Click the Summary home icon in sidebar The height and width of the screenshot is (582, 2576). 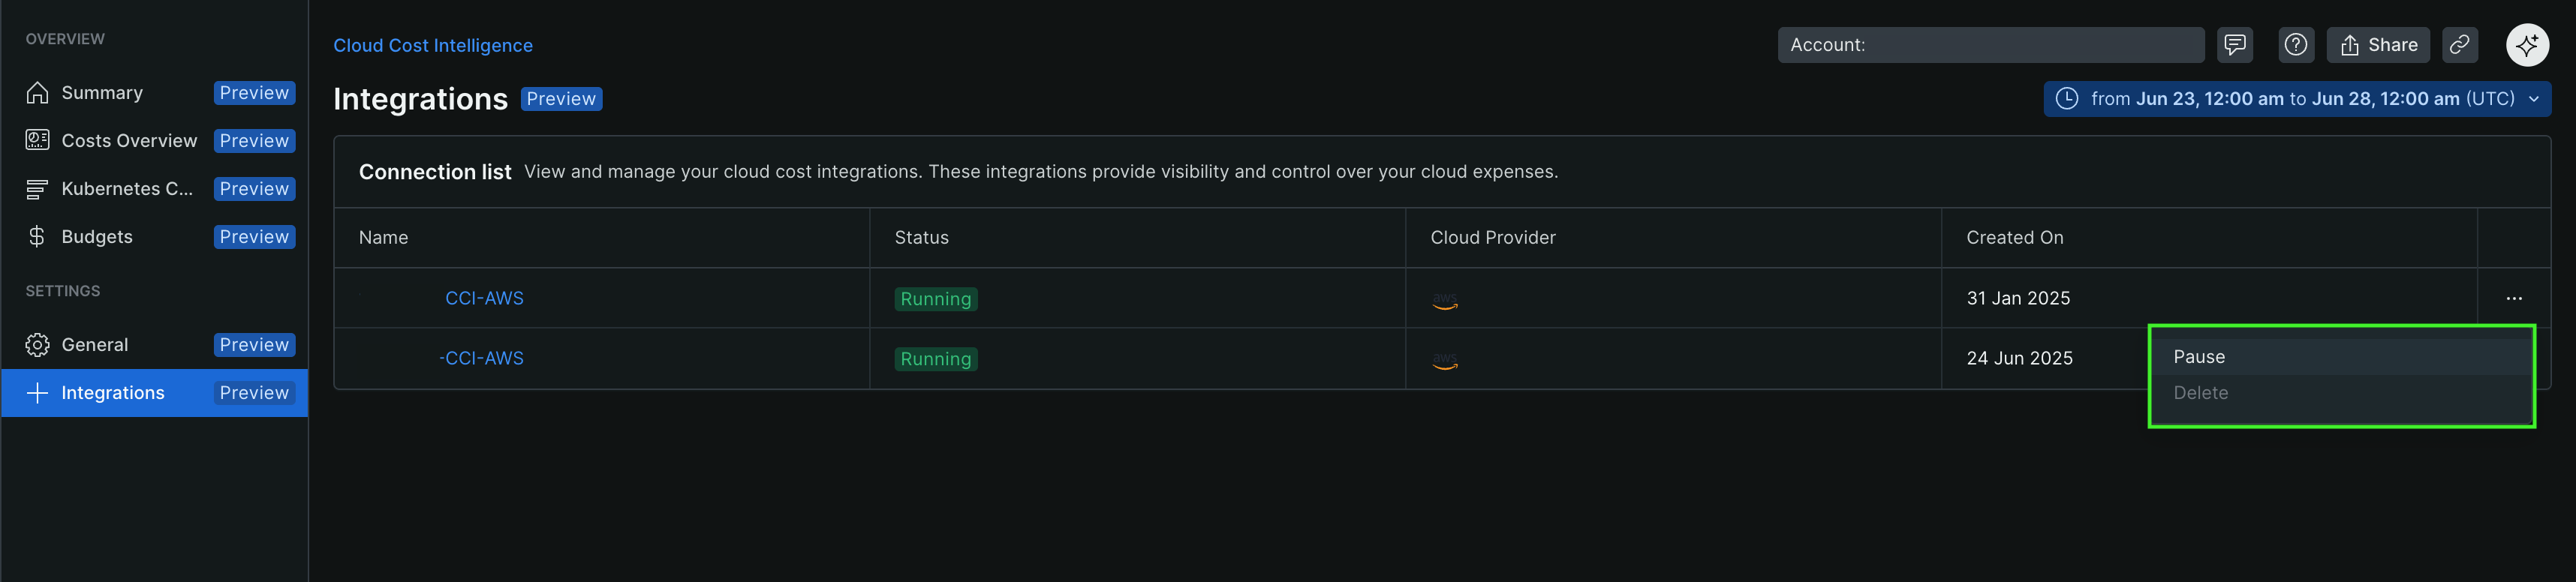pyautogui.click(x=38, y=93)
